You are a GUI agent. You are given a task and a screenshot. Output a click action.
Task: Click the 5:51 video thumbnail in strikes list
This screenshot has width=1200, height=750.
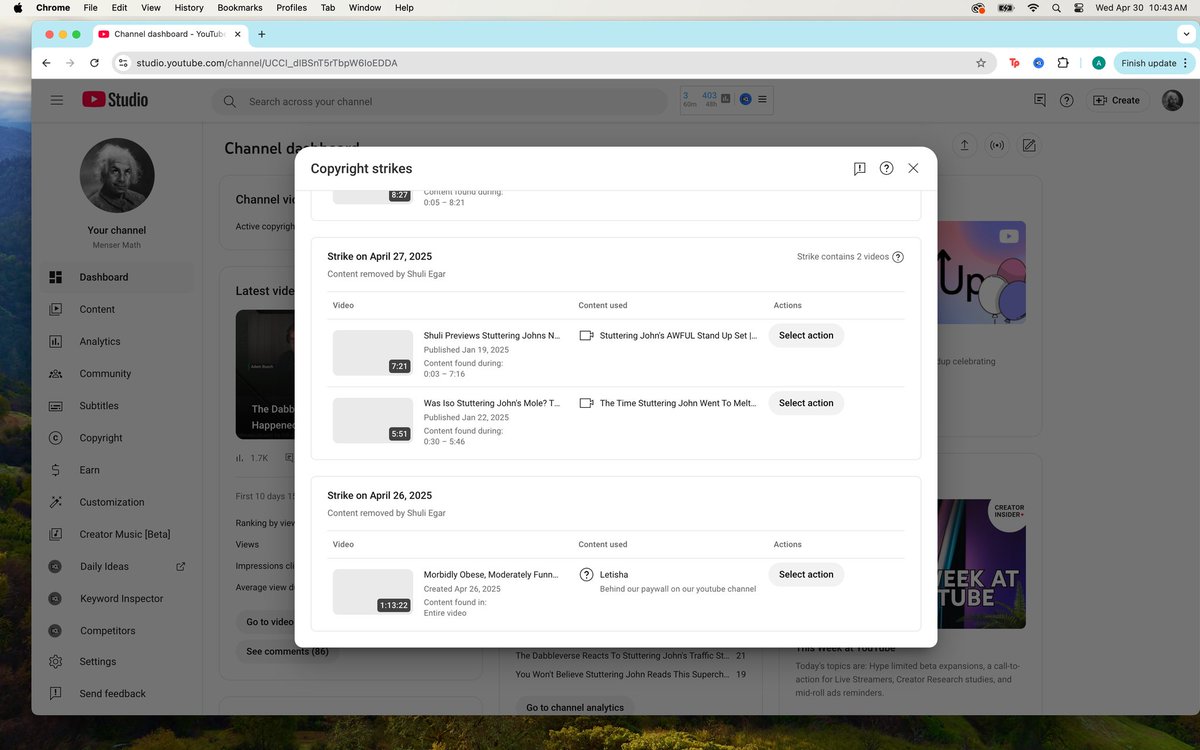click(373, 420)
